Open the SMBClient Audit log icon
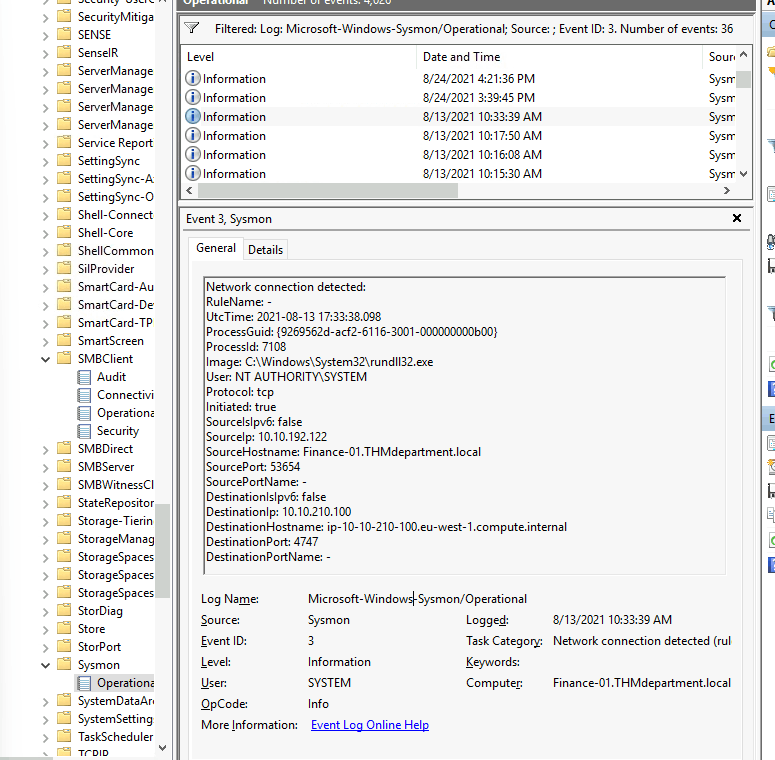The width and height of the screenshot is (775, 760). click(x=85, y=377)
